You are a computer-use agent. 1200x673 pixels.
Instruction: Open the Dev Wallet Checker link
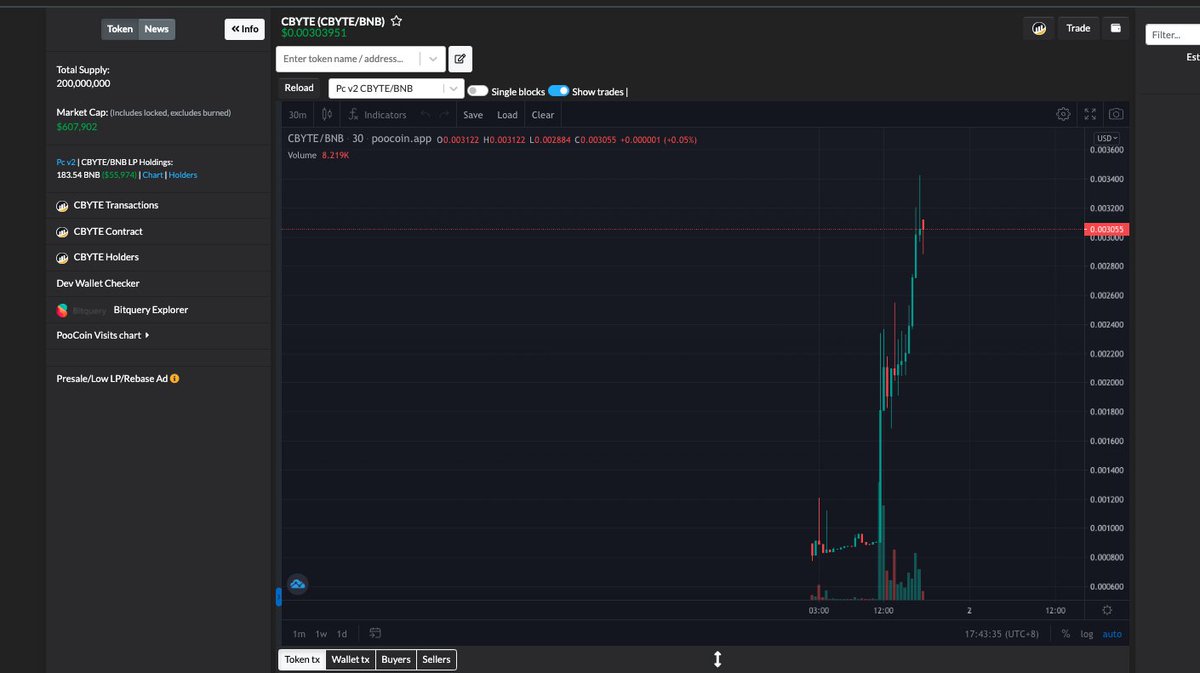pyautogui.click(x=98, y=284)
